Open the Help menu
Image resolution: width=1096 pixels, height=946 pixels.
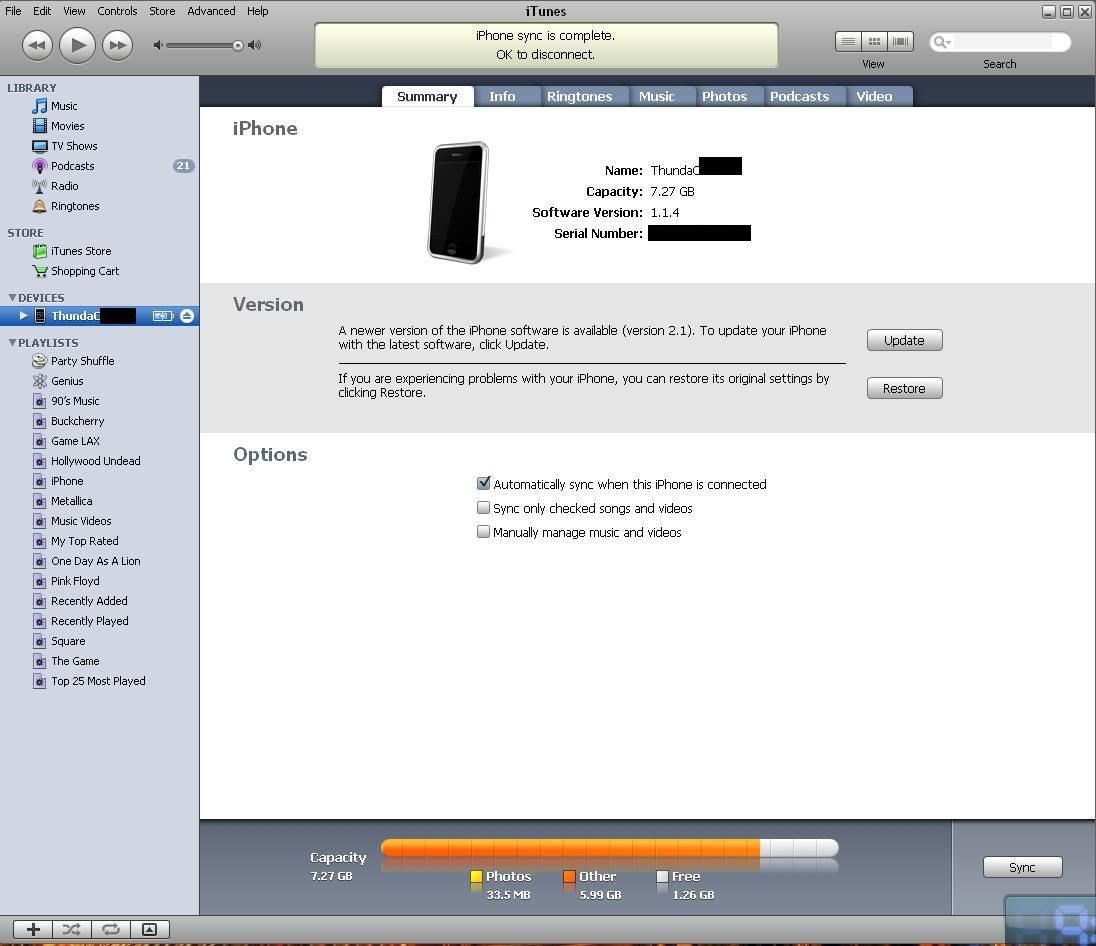(x=257, y=10)
